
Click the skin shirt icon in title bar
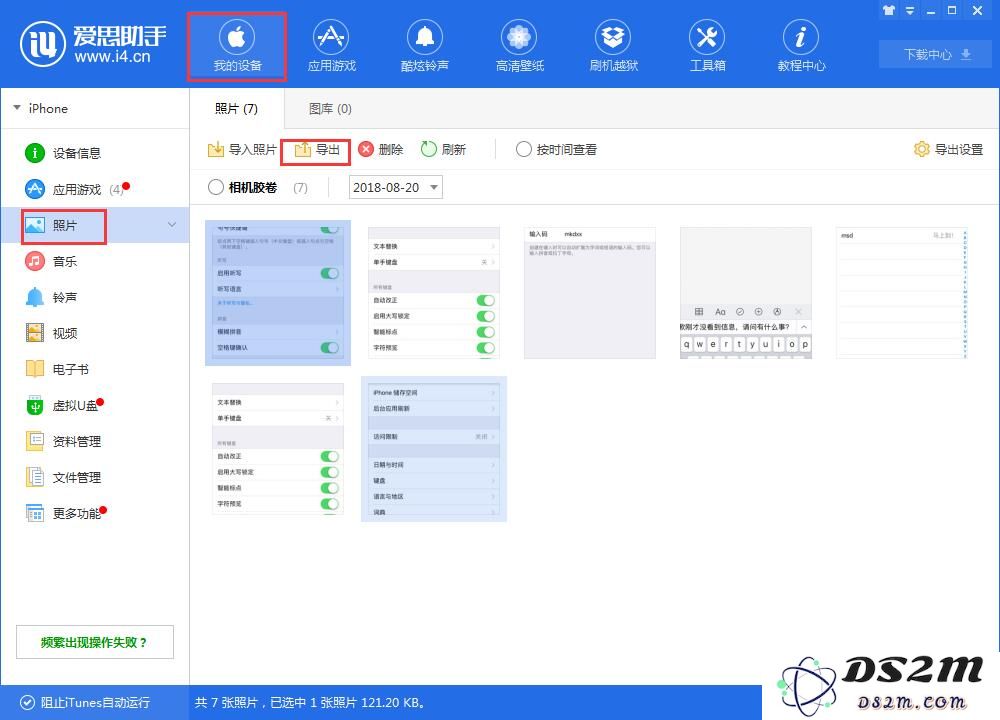[x=888, y=10]
